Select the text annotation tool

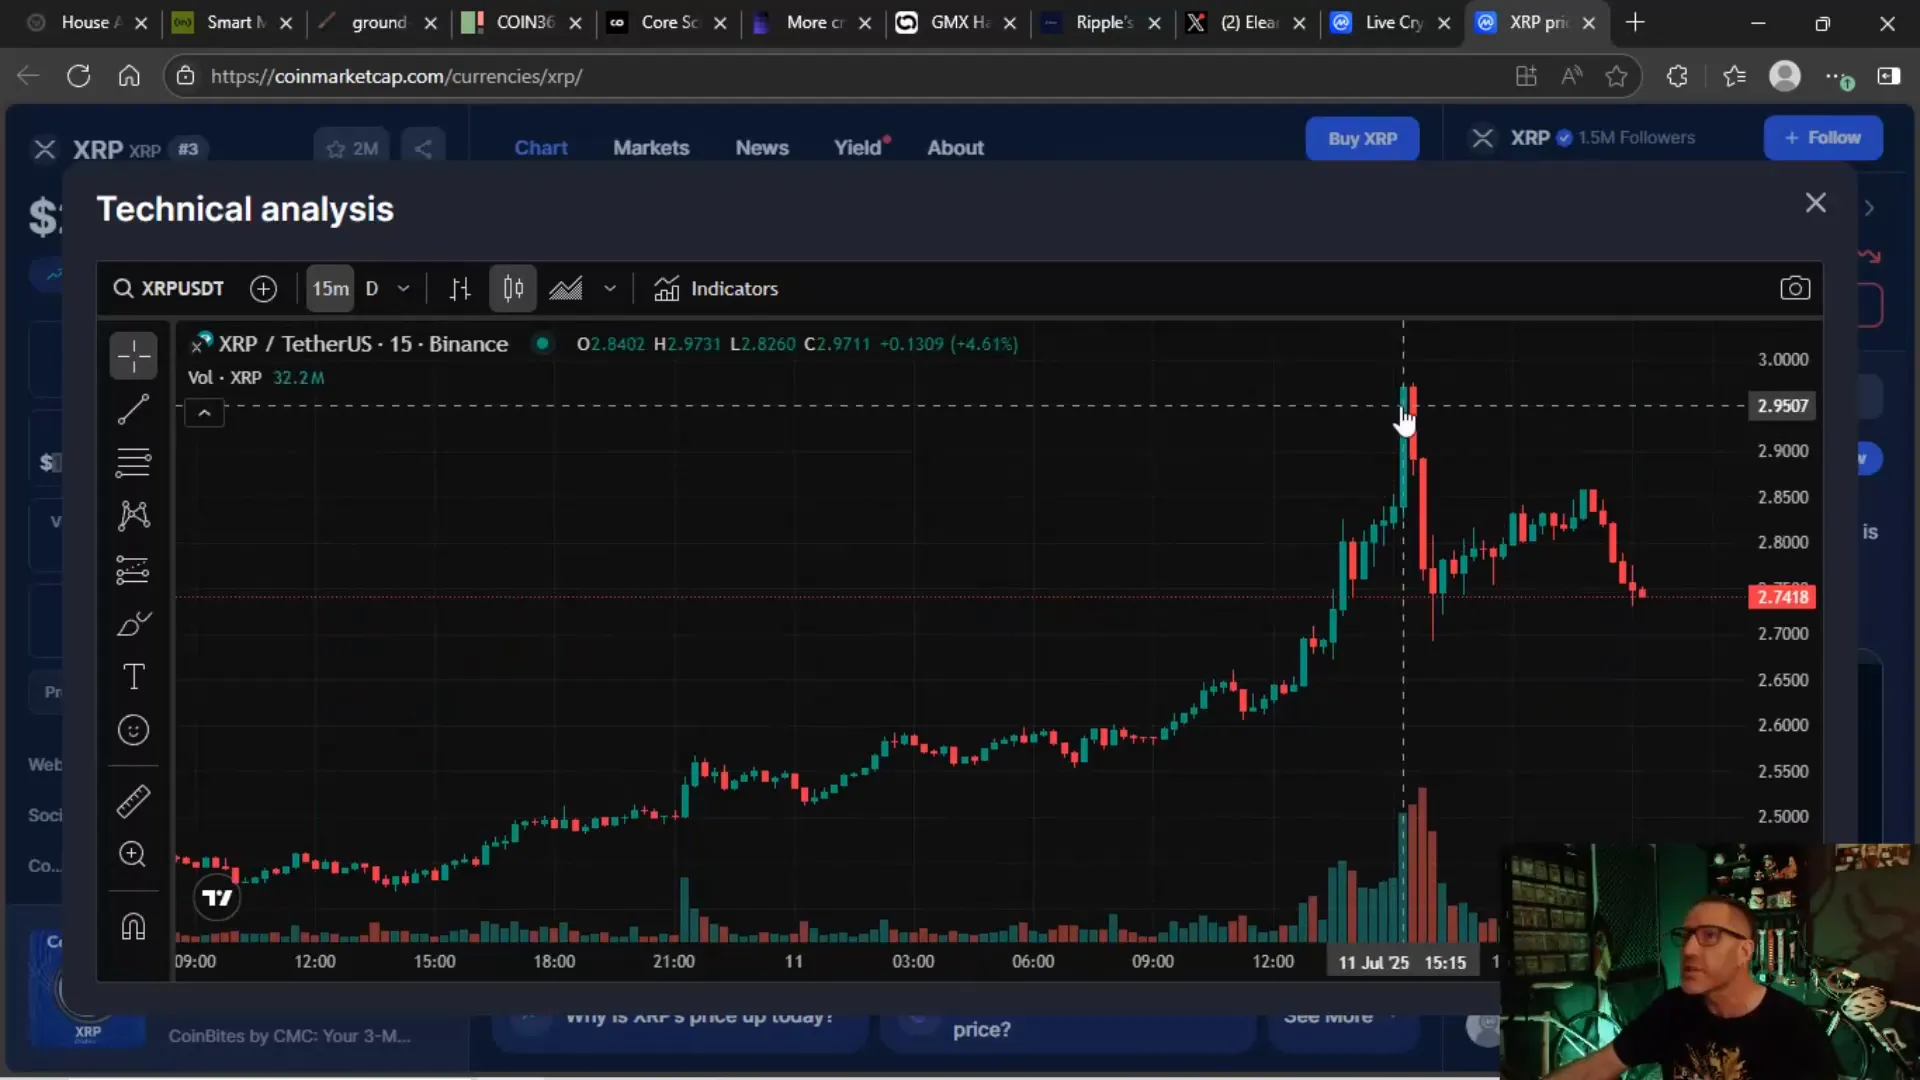(133, 677)
